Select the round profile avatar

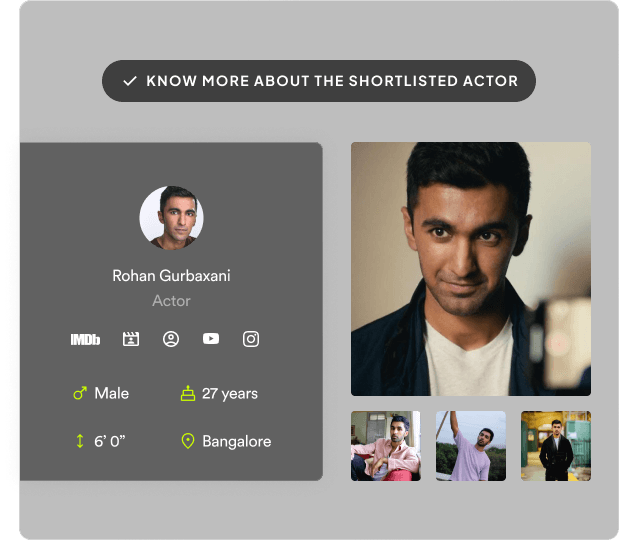click(x=171, y=216)
